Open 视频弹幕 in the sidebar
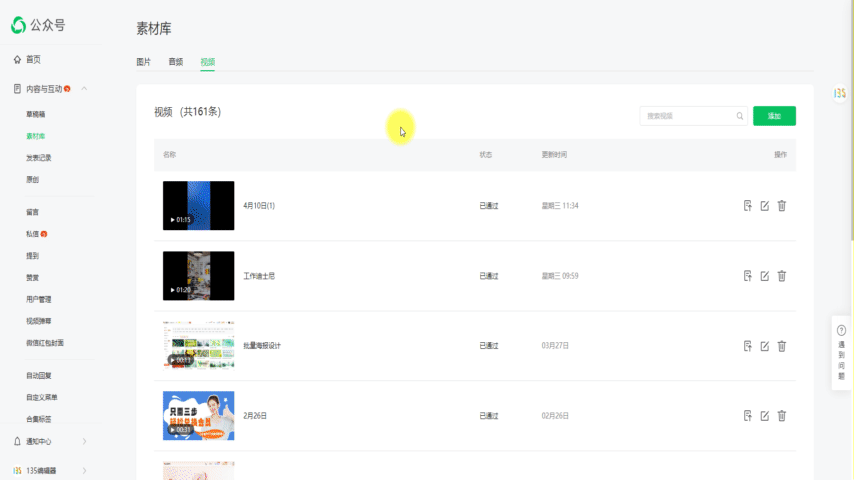Image resolution: width=854 pixels, height=480 pixels. (39, 321)
